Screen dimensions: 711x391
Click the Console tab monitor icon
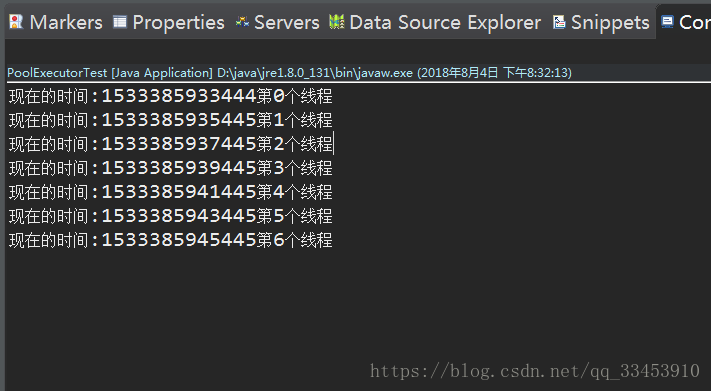coord(667,22)
